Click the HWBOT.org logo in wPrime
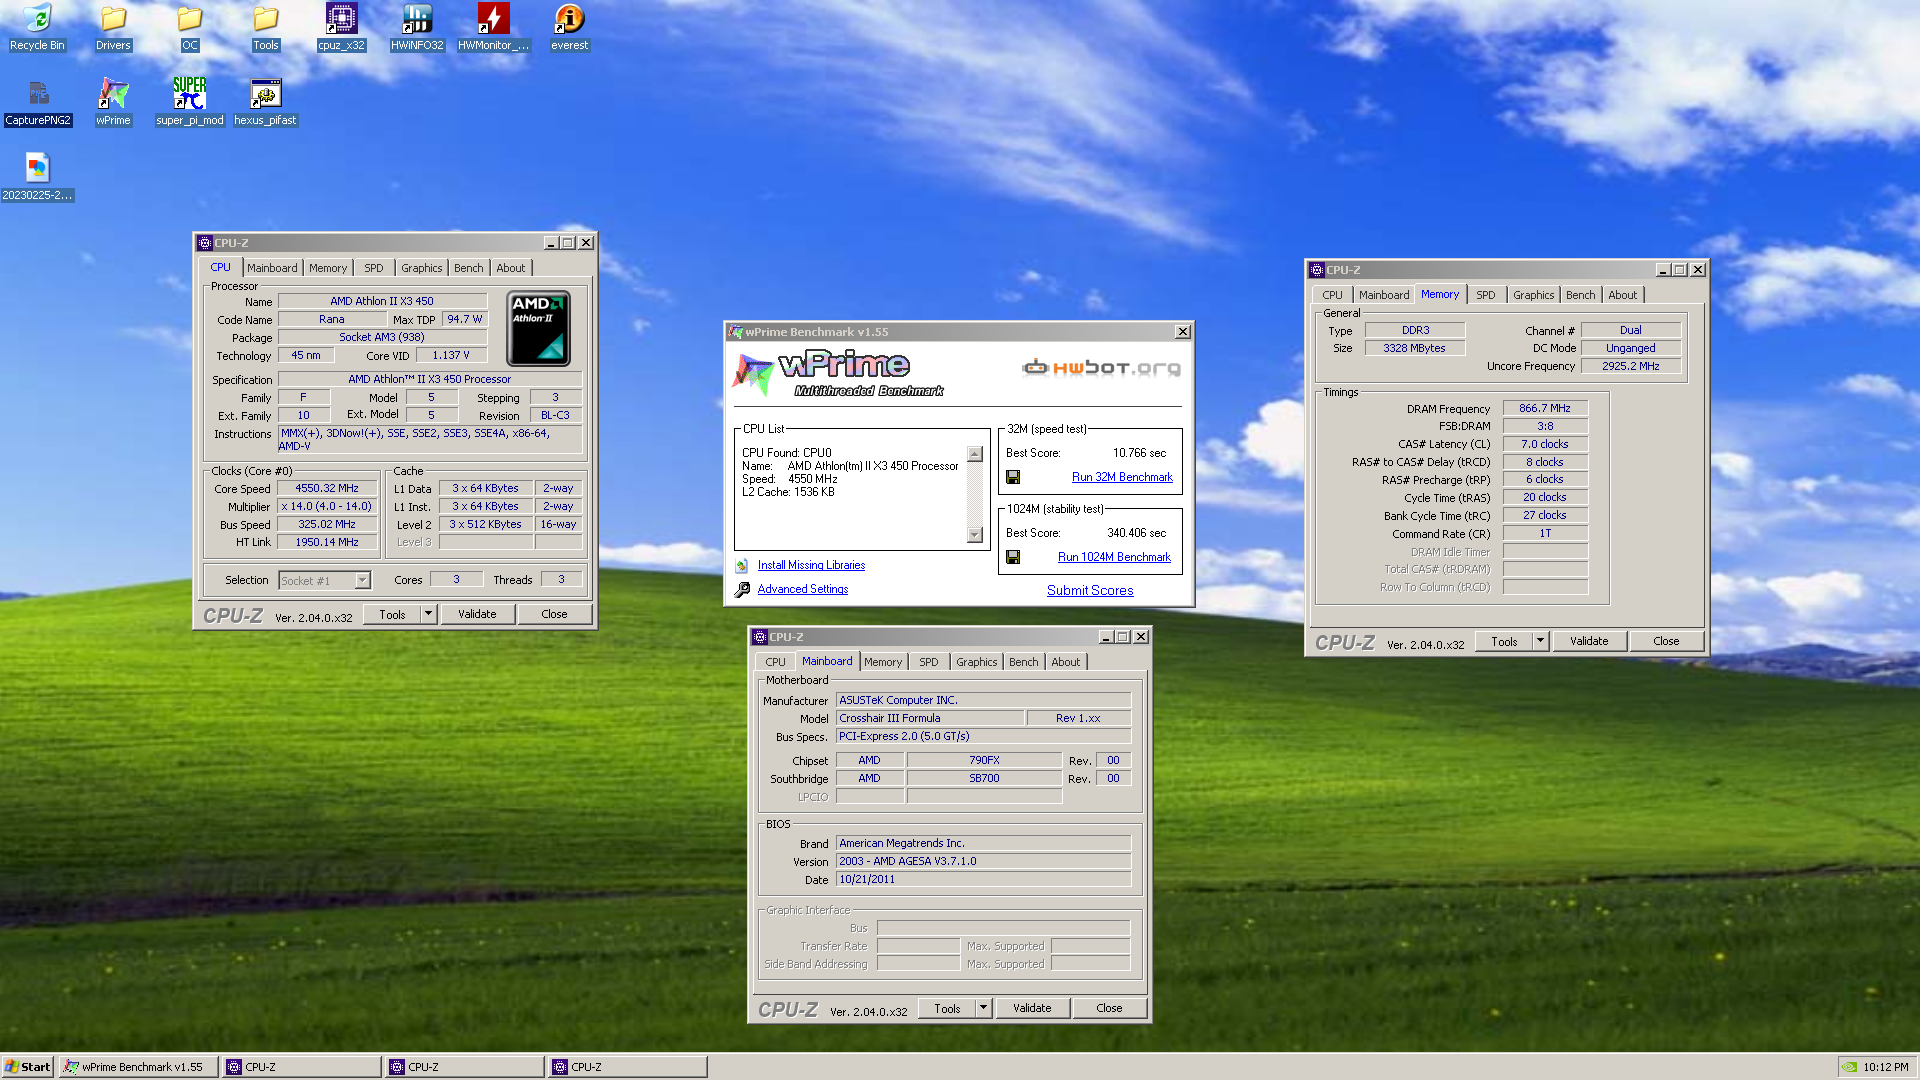 pos(1101,368)
